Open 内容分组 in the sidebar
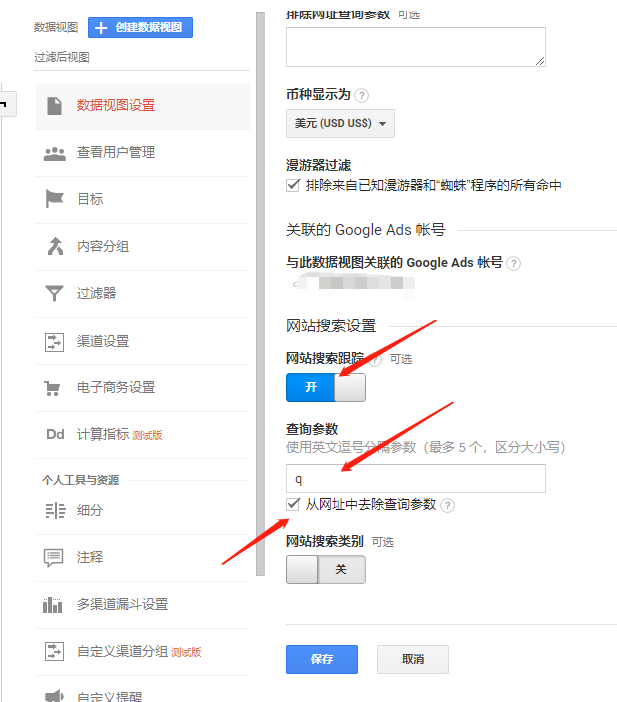 click(142, 247)
